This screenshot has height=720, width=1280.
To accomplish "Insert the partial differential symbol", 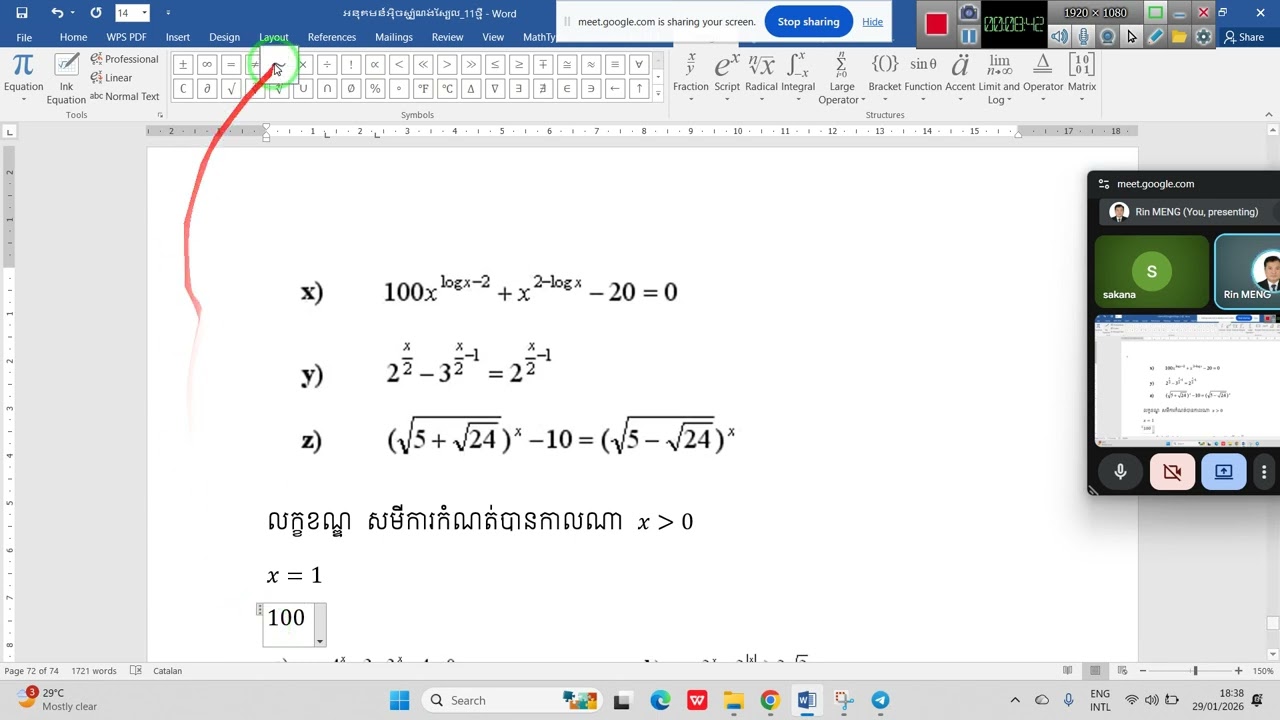I will click(207, 88).
